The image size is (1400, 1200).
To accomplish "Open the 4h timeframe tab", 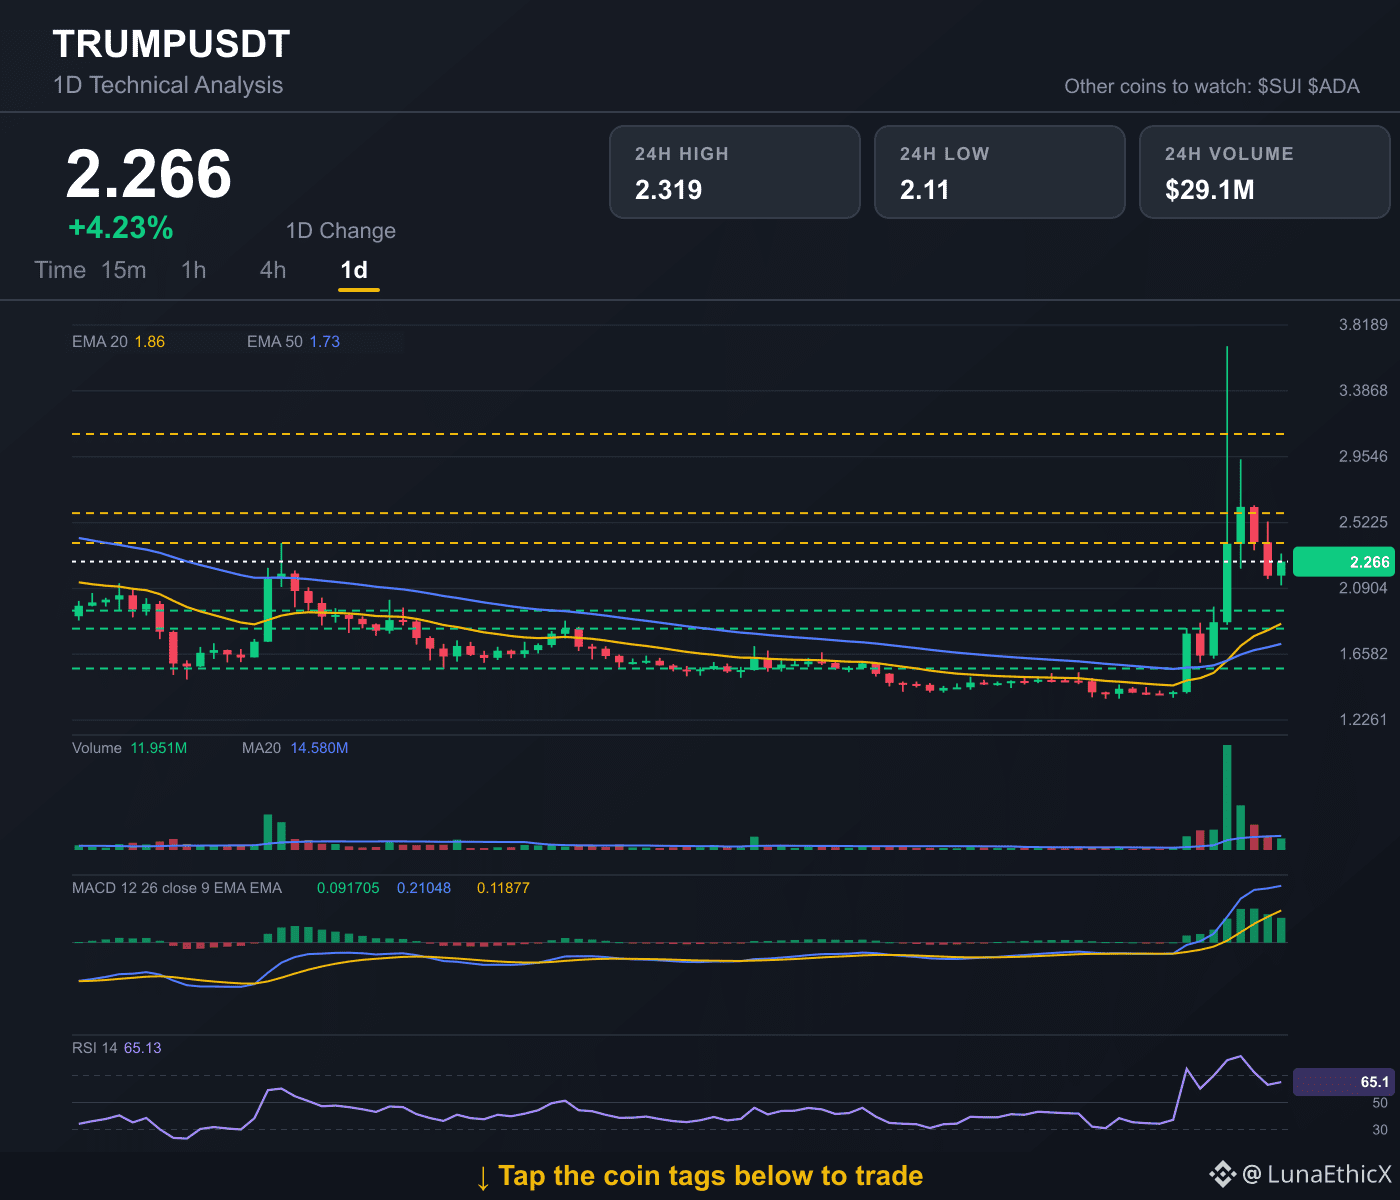I will click(x=273, y=270).
